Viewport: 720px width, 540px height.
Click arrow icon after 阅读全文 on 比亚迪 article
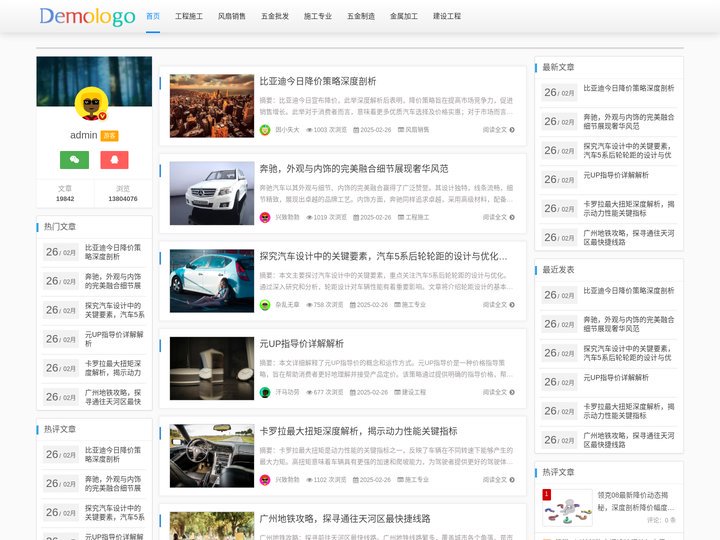(512, 130)
